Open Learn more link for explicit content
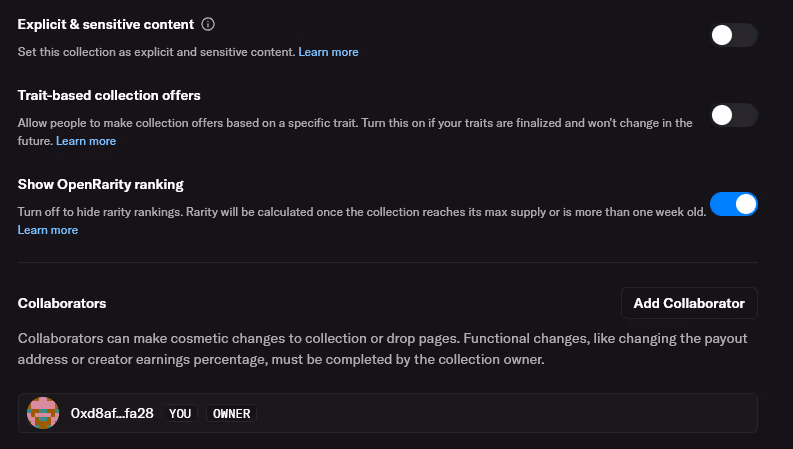Viewport: 793px width, 449px height. coord(328,51)
